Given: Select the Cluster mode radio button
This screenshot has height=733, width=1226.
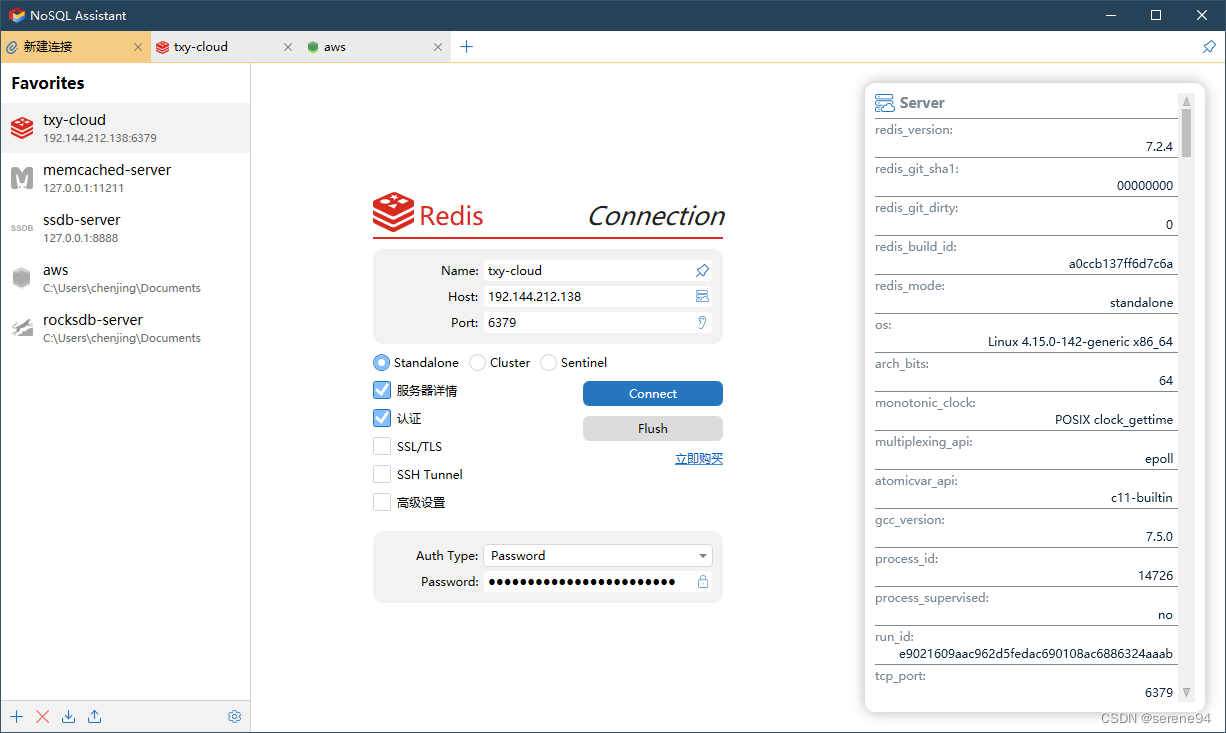Looking at the screenshot, I should [477, 363].
